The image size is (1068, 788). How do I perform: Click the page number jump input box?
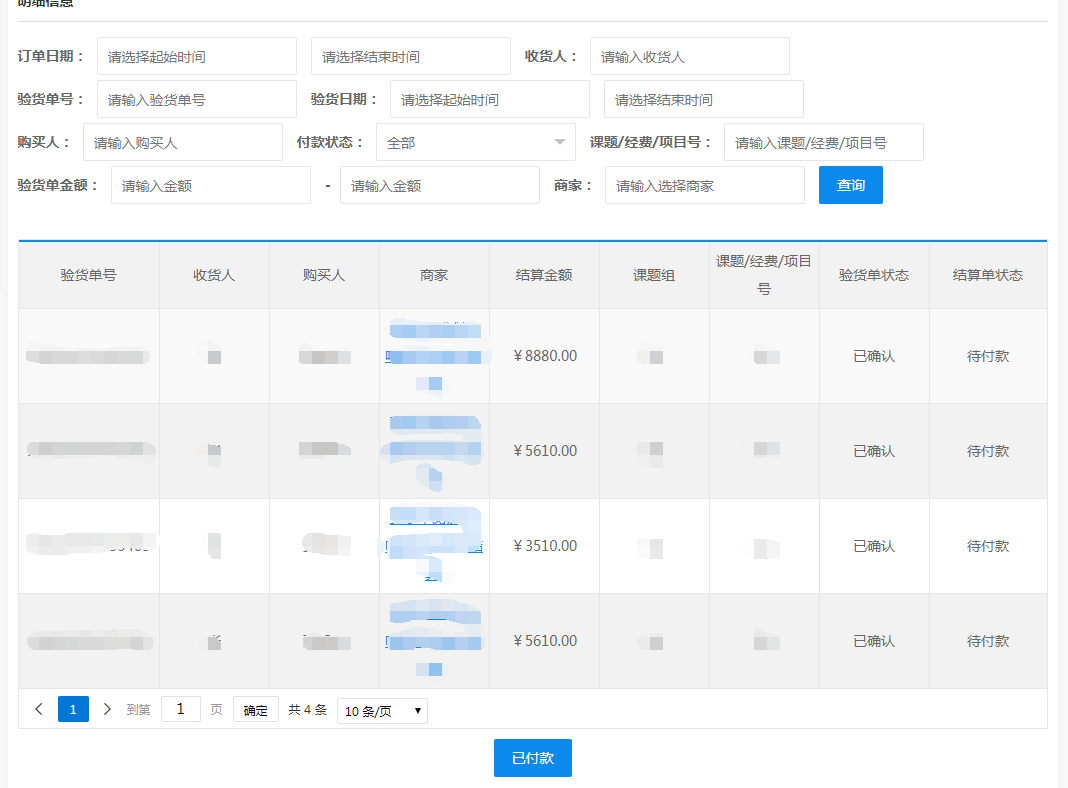(x=180, y=709)
